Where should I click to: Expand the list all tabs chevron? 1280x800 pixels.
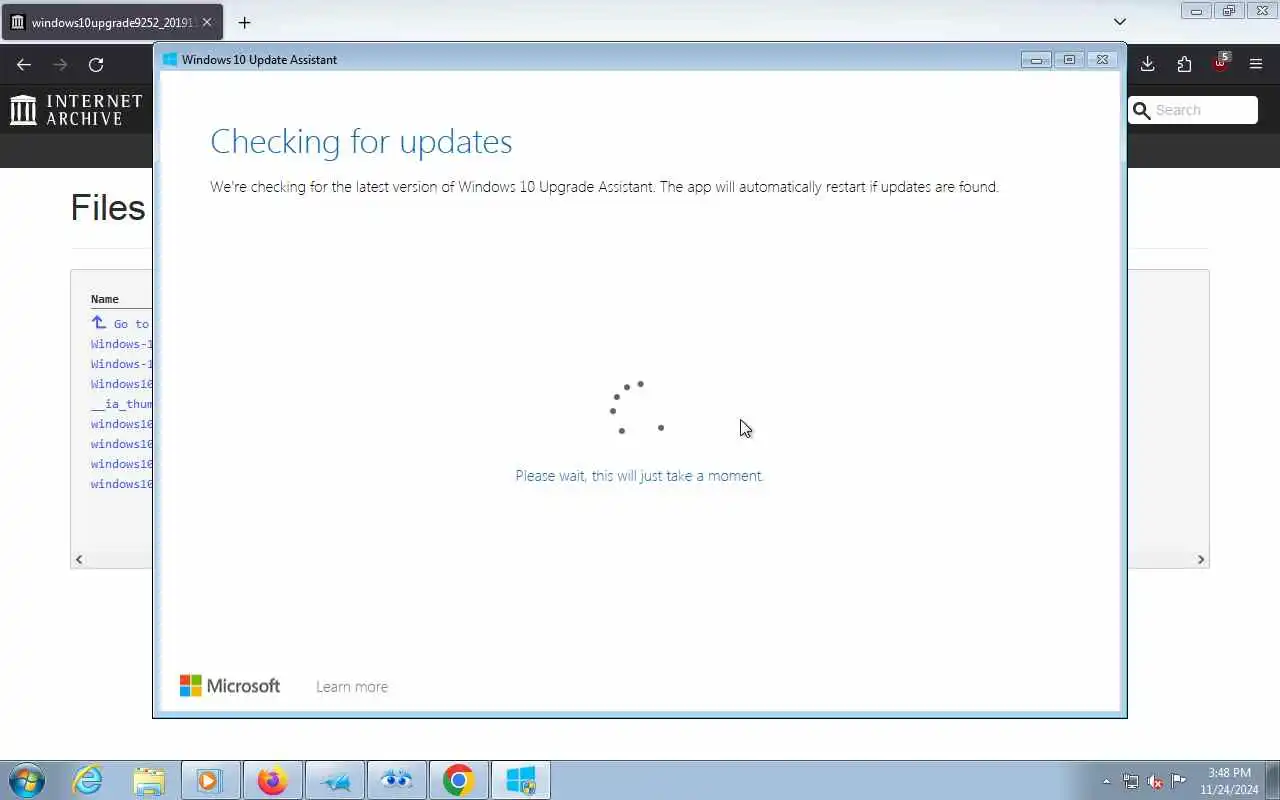1120,21
